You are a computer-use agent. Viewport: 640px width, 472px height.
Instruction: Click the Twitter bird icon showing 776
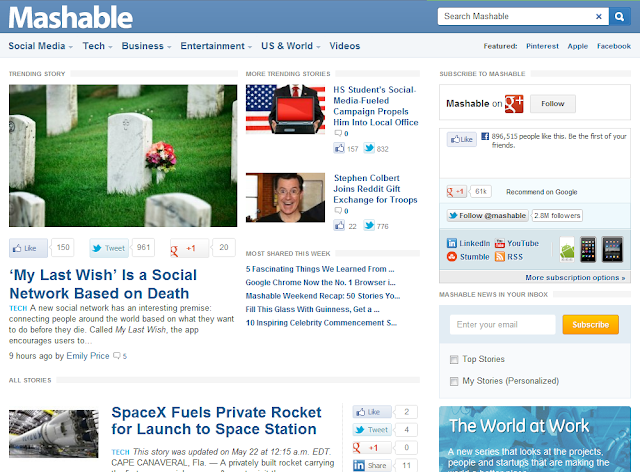pyautogui.click(x=369, y=225)
